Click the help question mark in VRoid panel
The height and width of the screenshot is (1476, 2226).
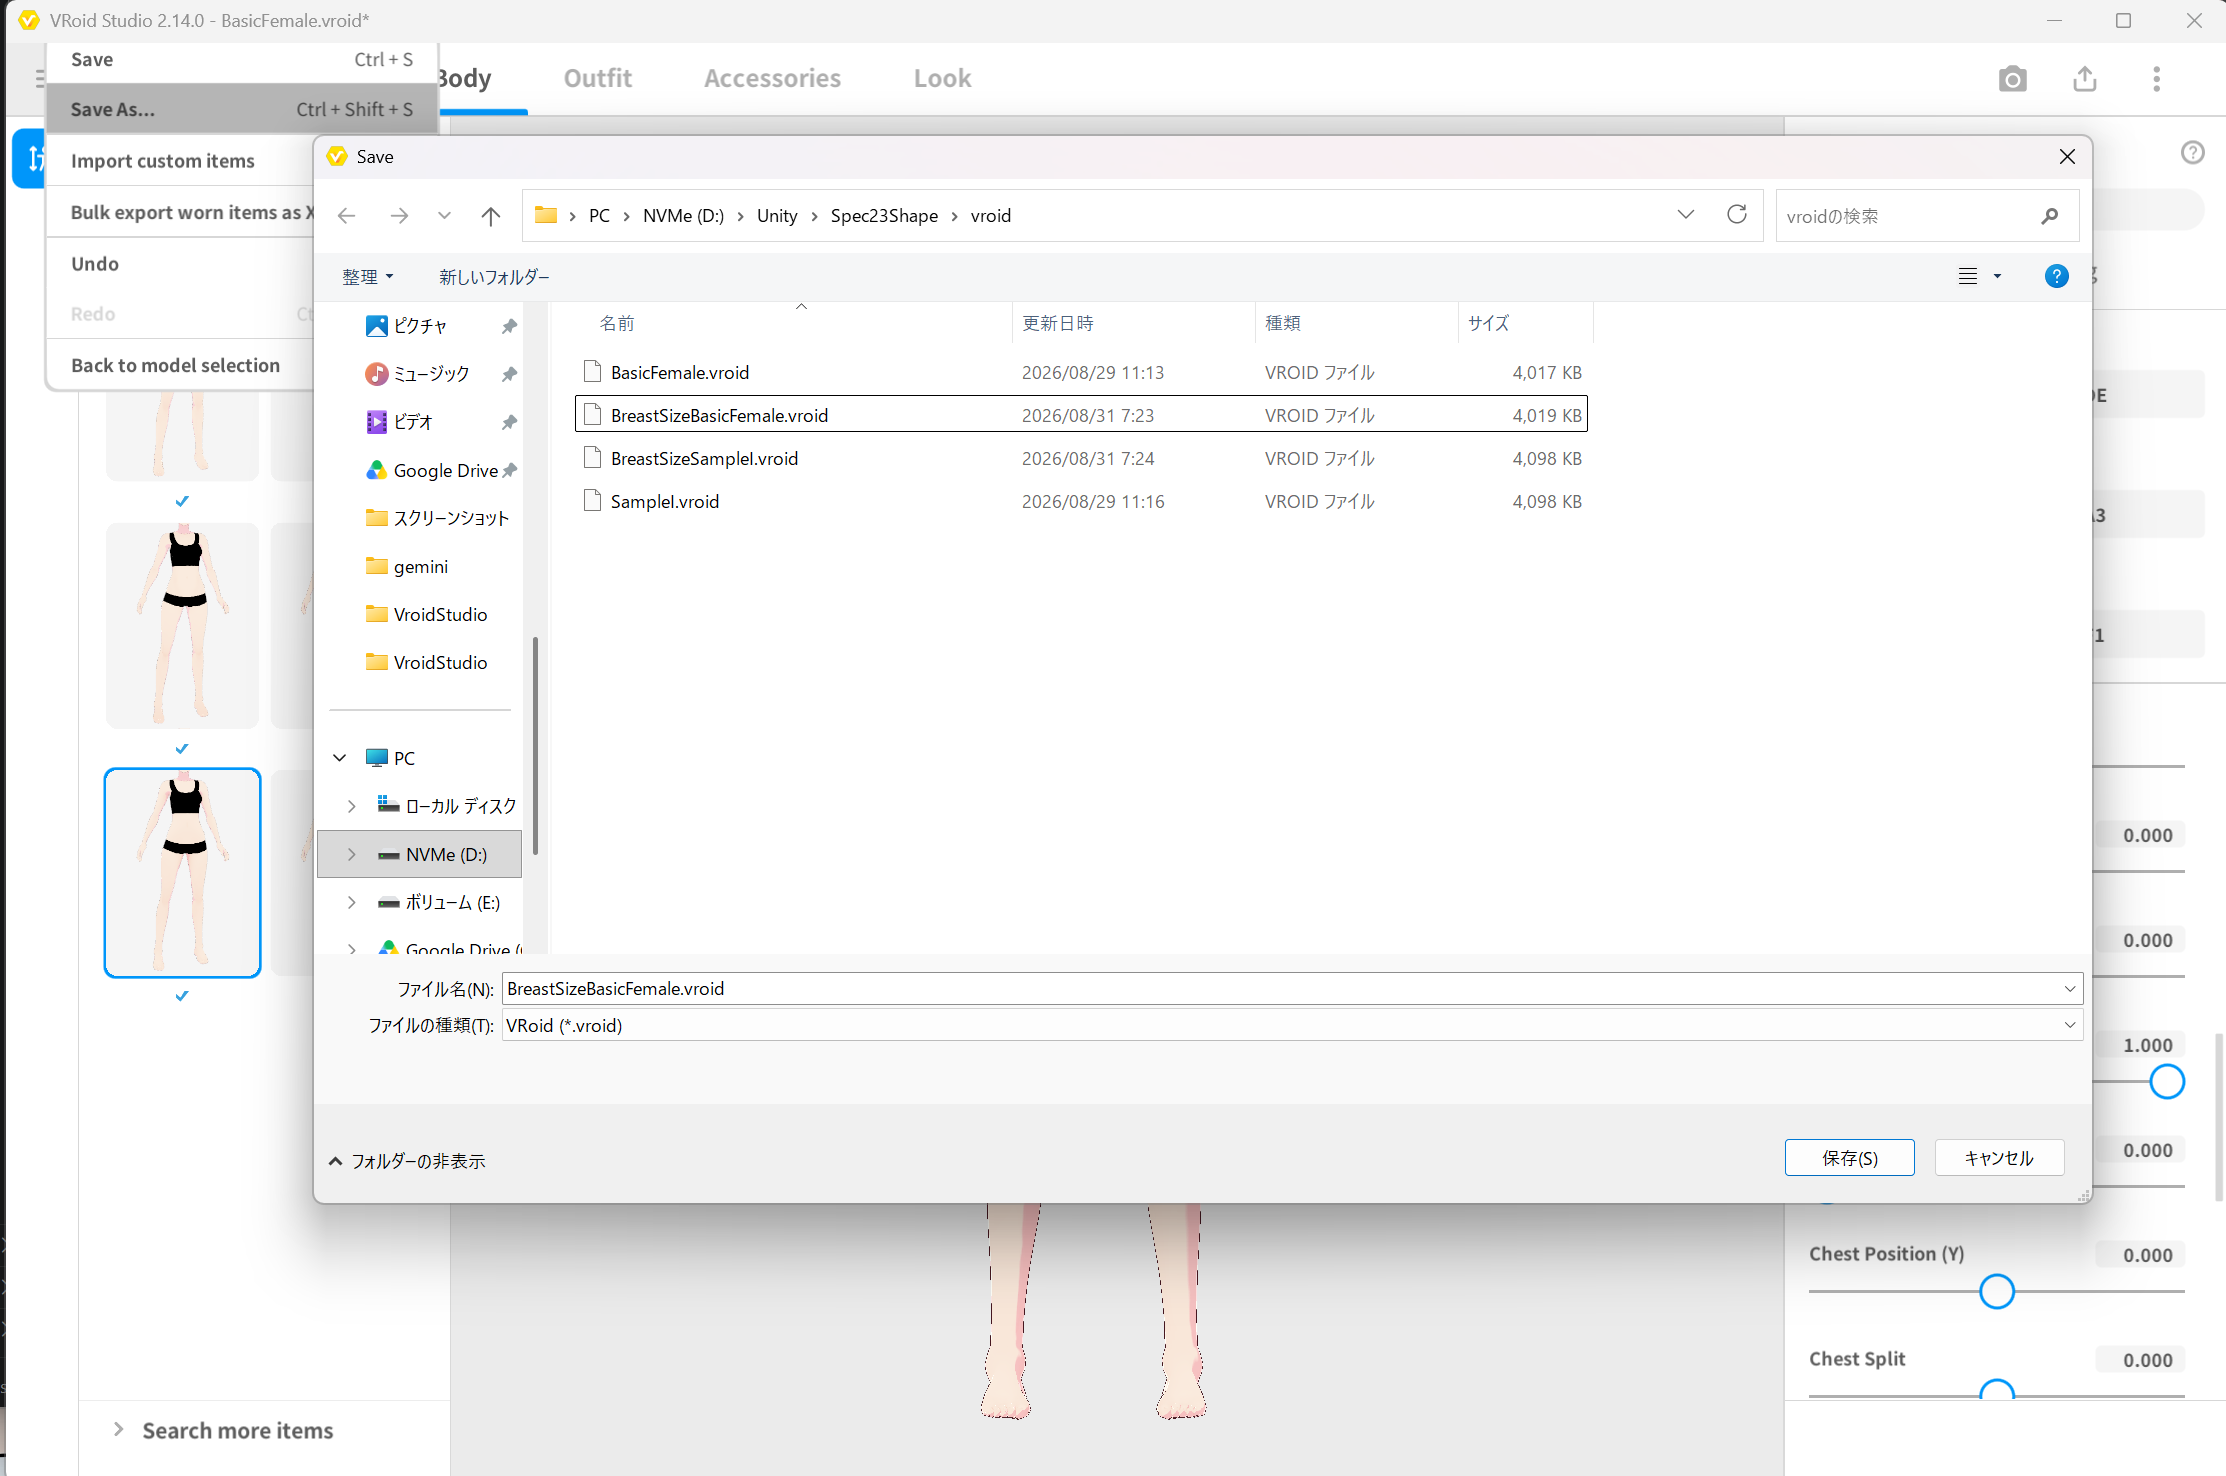click(2193, 152)
